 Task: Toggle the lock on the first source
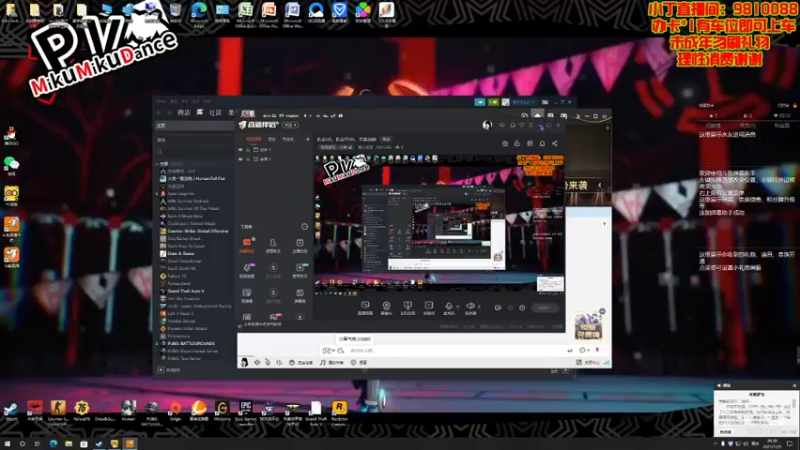pyautogui.click(x=248, y=149)
